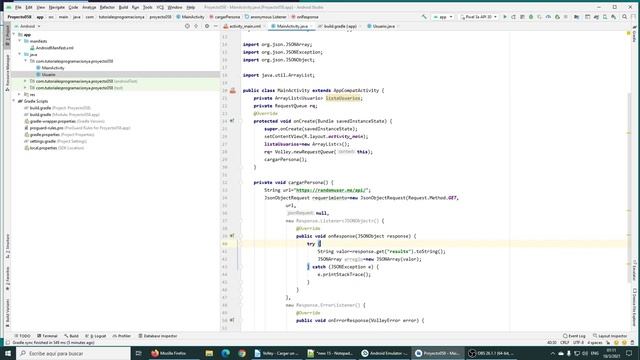Open the Project tool window side tab

[x=7, y=37]
